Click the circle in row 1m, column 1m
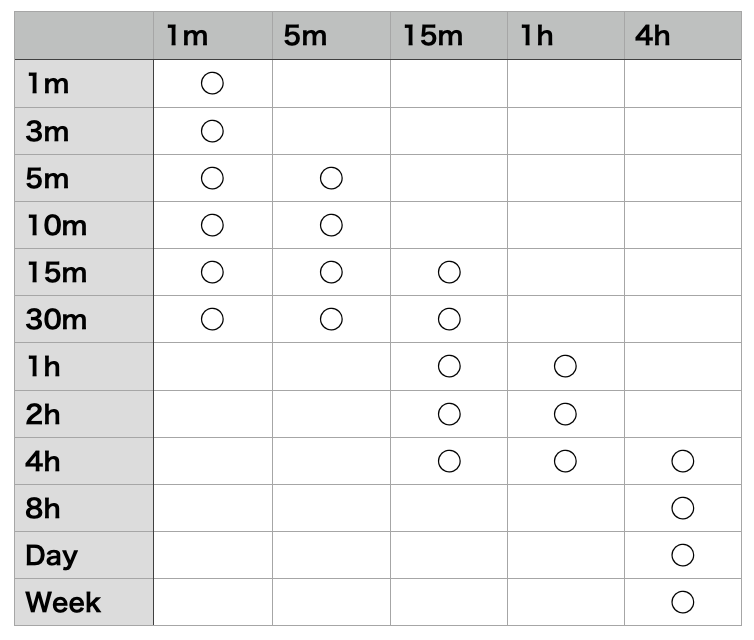This screenshot has height=640, width=754. click(x=212, y=84)
